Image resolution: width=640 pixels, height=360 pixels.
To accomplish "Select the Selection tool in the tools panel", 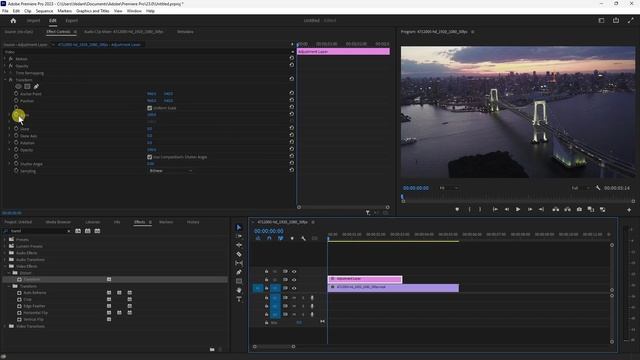I will (239, 227).
